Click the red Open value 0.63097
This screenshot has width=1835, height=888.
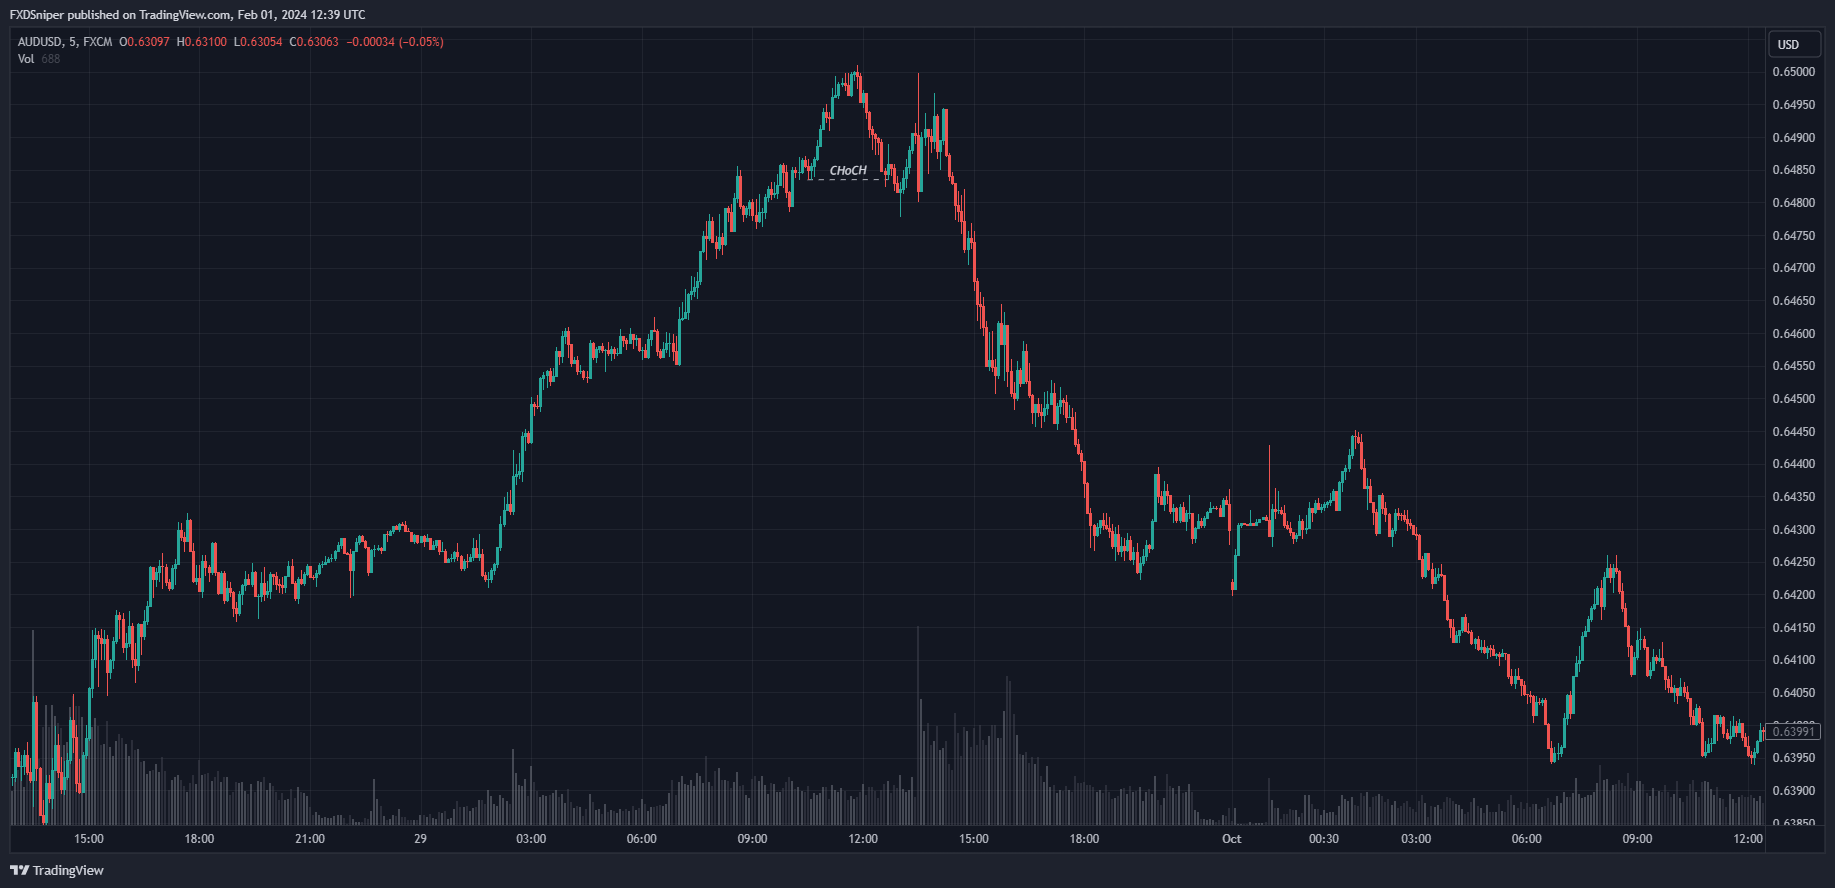click(x=148, y=42)
